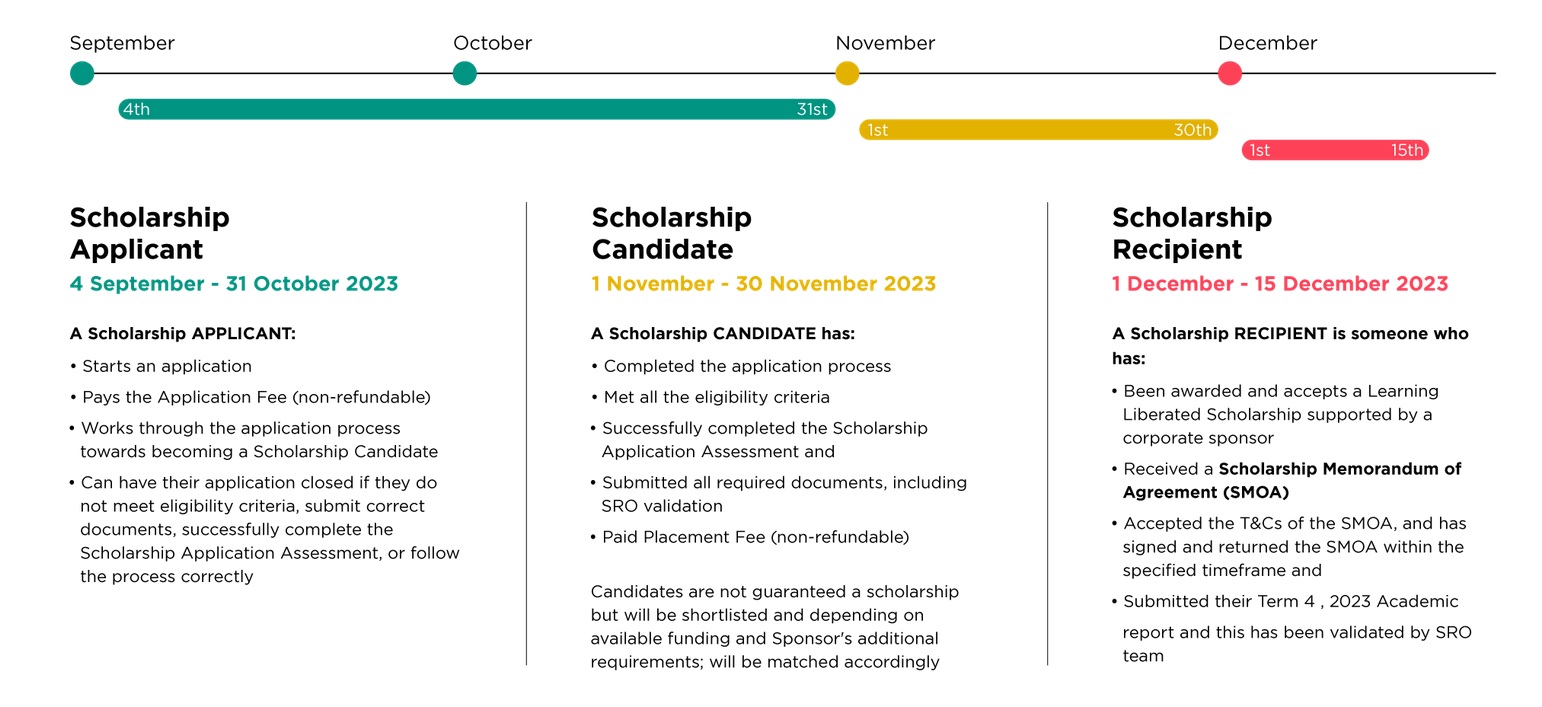Click the yellow November timeline dot
The image size is (1542, 707).
click(847, 73)
